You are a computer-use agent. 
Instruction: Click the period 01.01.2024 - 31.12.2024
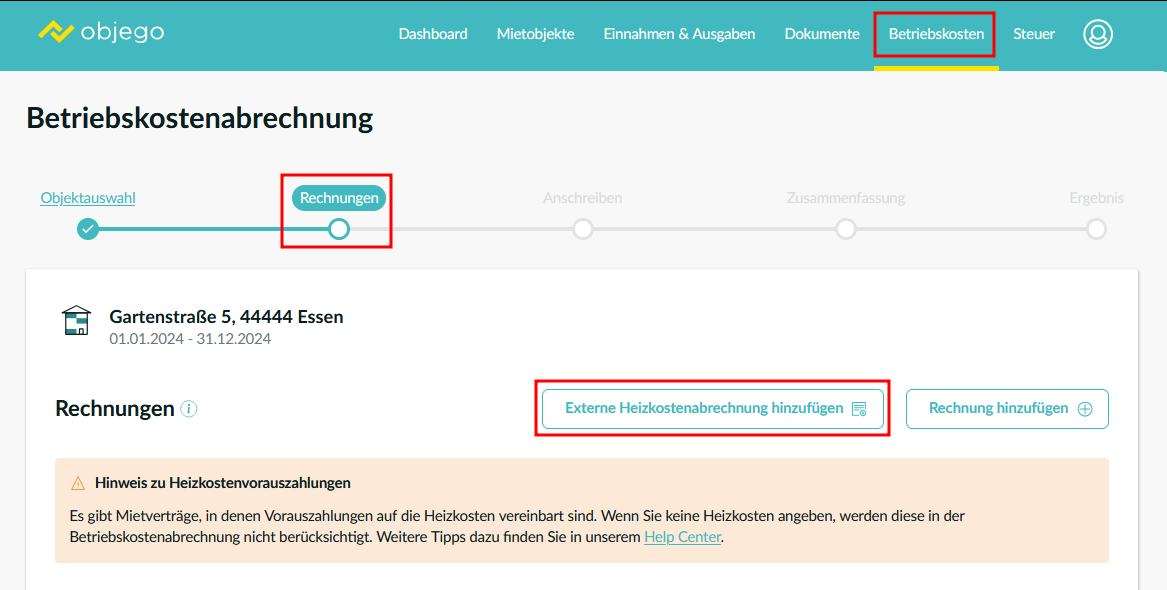pos(191,339)
